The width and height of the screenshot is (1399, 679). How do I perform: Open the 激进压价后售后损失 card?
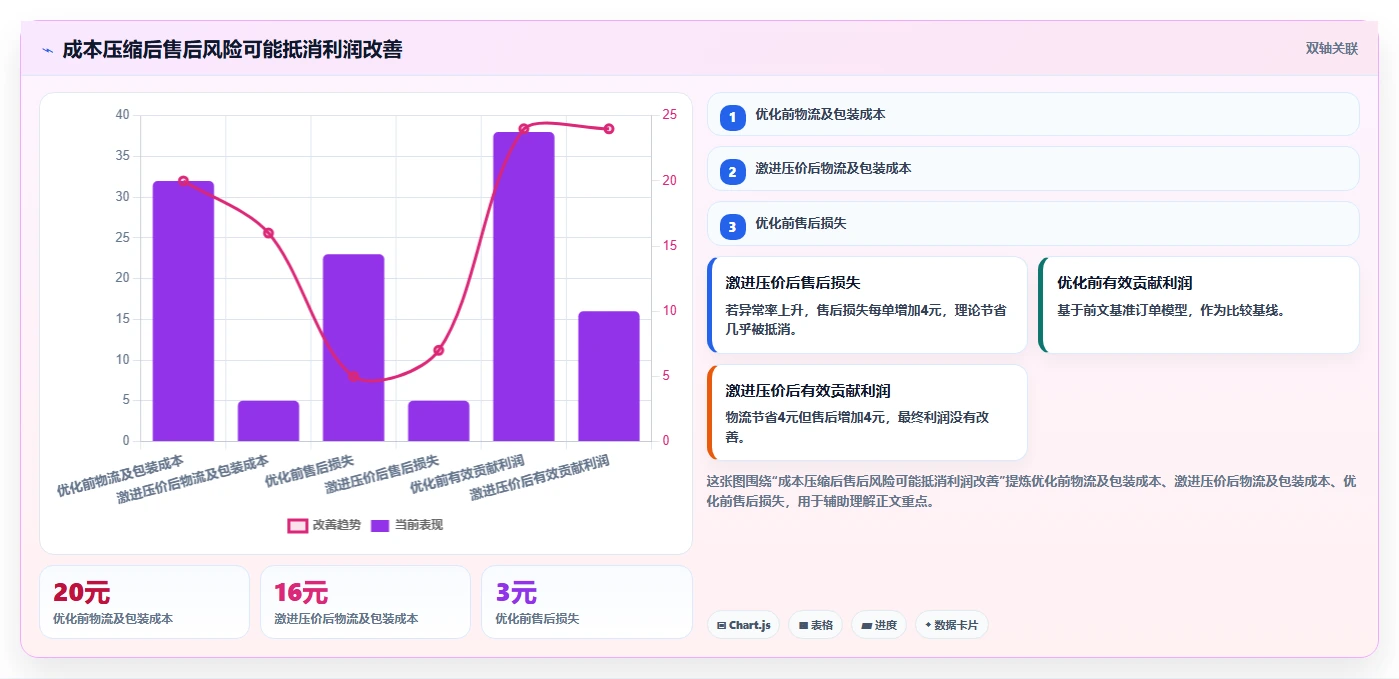pyautogui.click(x=867, y=305)
